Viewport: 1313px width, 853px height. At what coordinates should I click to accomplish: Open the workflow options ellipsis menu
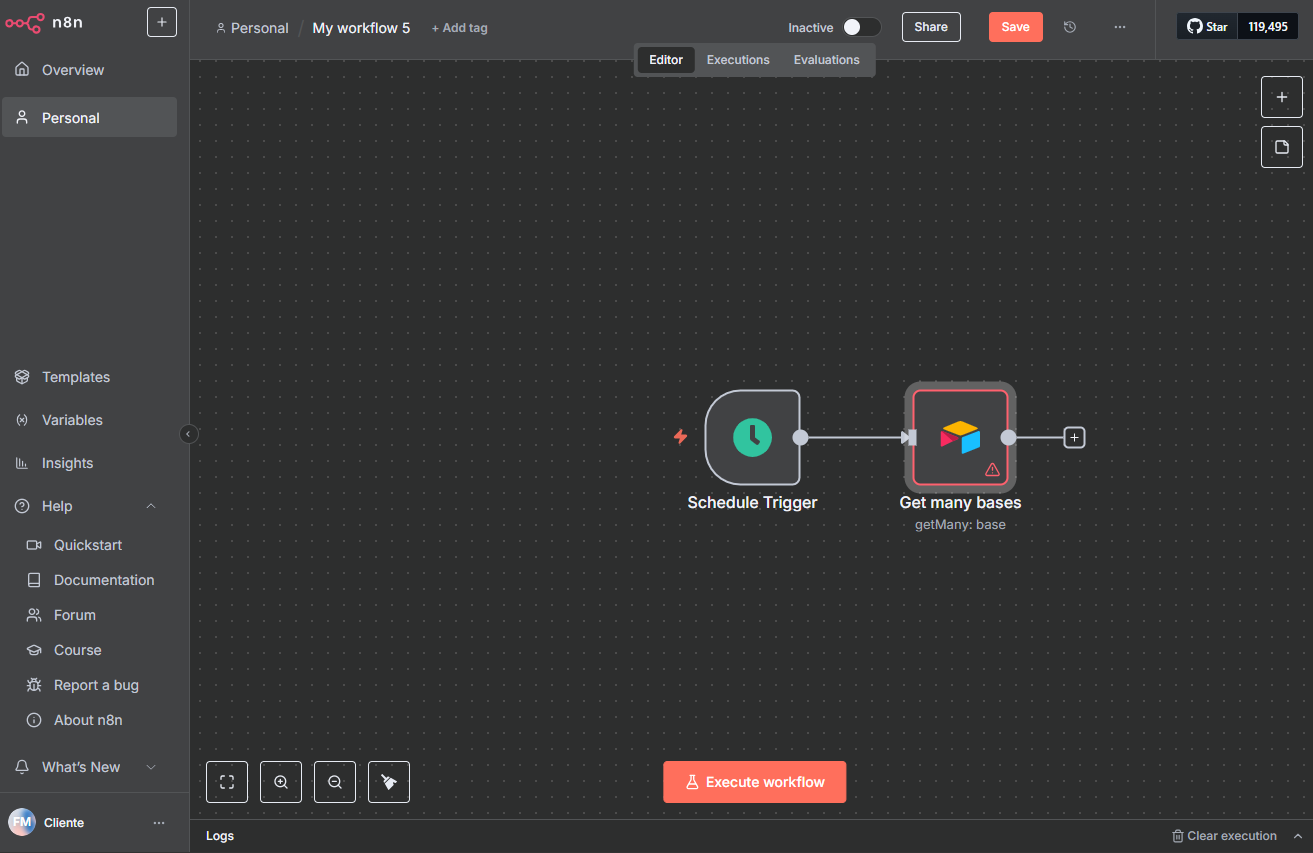tap(1120, 27)
